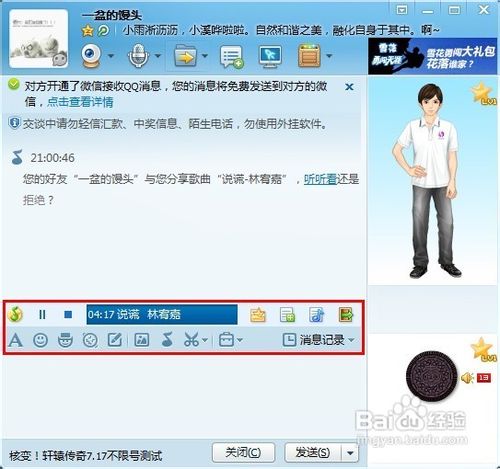
Task: Click the yellow star QZone icon
Action: (88, 31)
